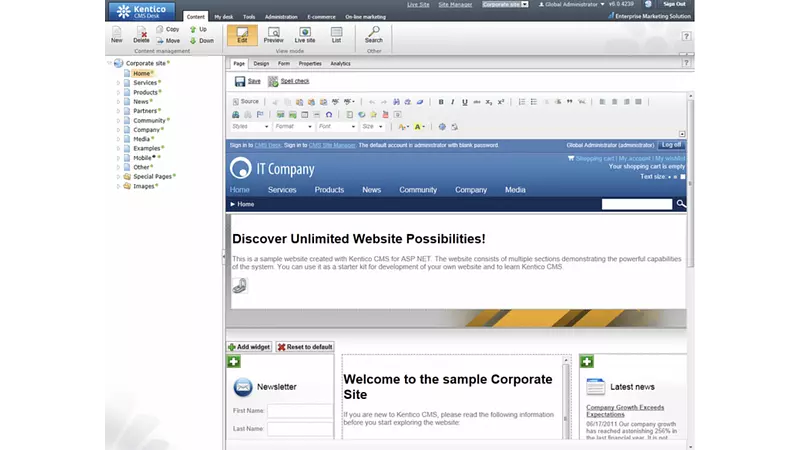This screenshot has width=800, height=450.
Task: Click background highlight color icon
Action: tap(419, 127)
